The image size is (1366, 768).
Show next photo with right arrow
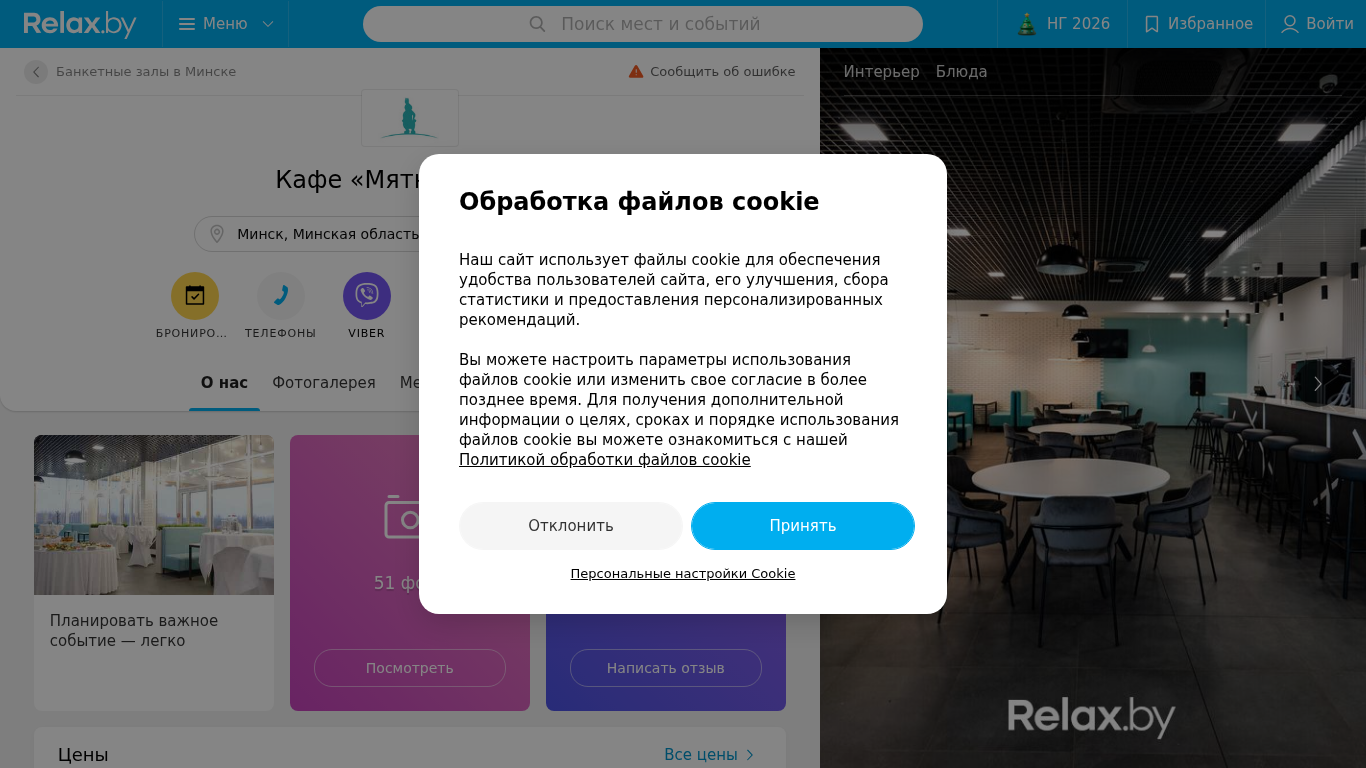tap(1318, 384)
